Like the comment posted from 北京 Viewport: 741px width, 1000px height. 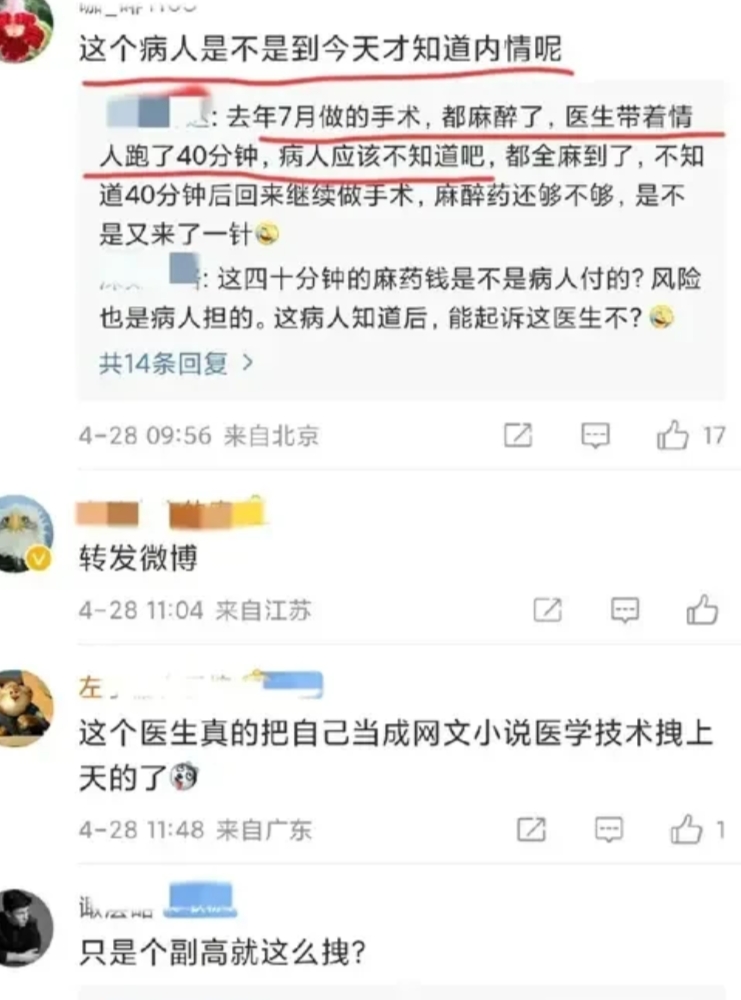point(673,436)
